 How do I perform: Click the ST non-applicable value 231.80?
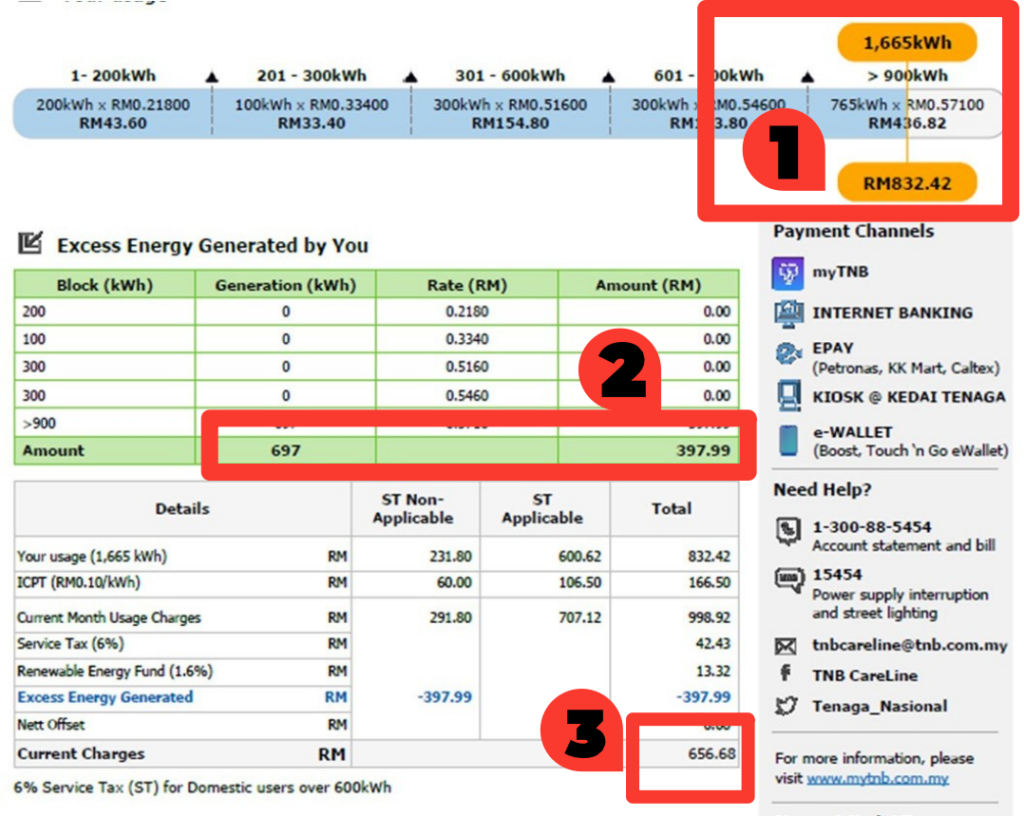pyautogui.click(x=450, y=556)
